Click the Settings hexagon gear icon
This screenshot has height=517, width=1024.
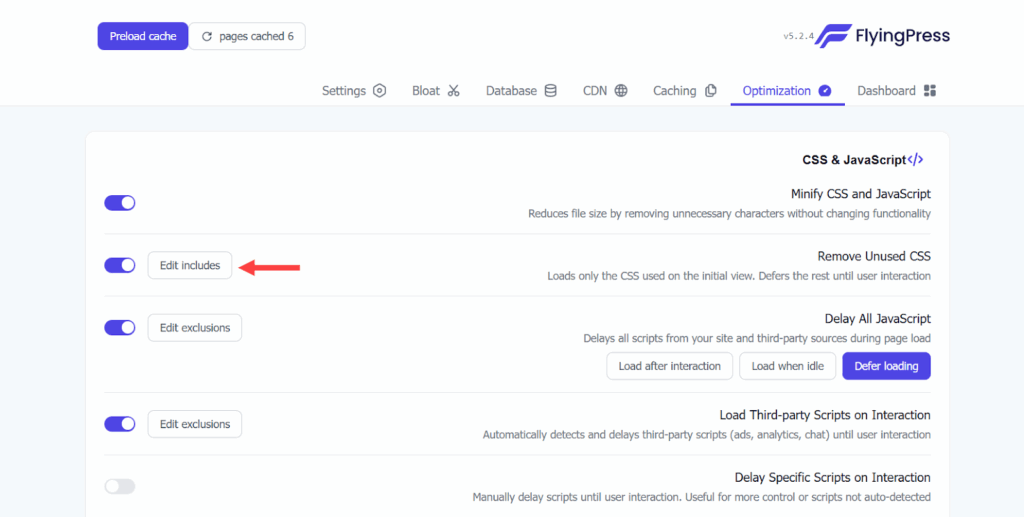pos(380,91)
